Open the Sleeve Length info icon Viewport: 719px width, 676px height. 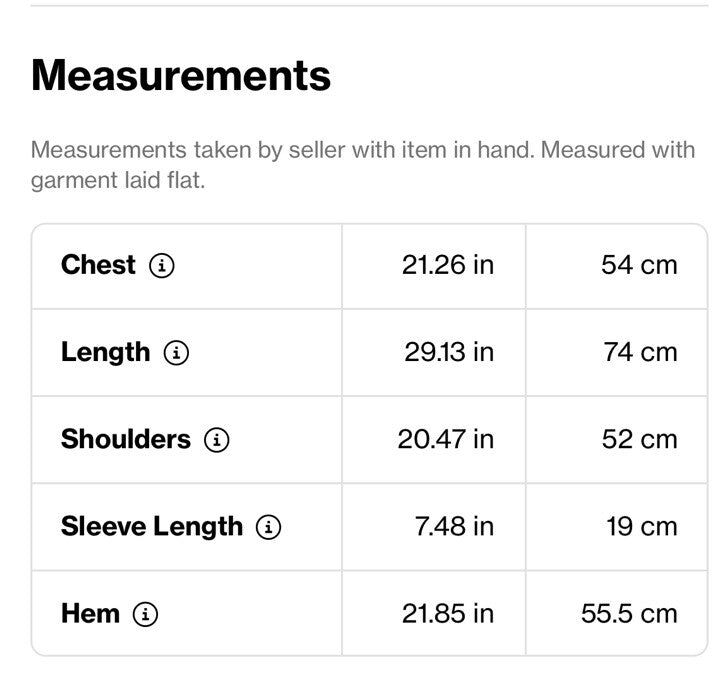point(268,527)
